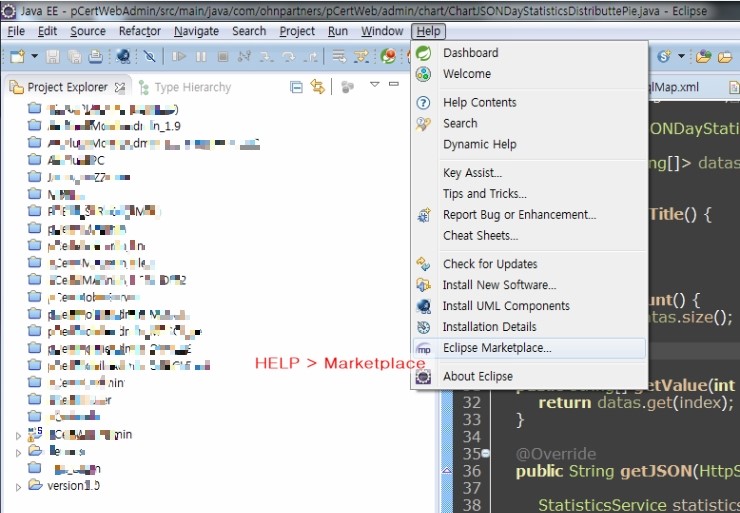Select Check for Updates
The height and width of the screenshot is (513, 740).
click(529, 264)
